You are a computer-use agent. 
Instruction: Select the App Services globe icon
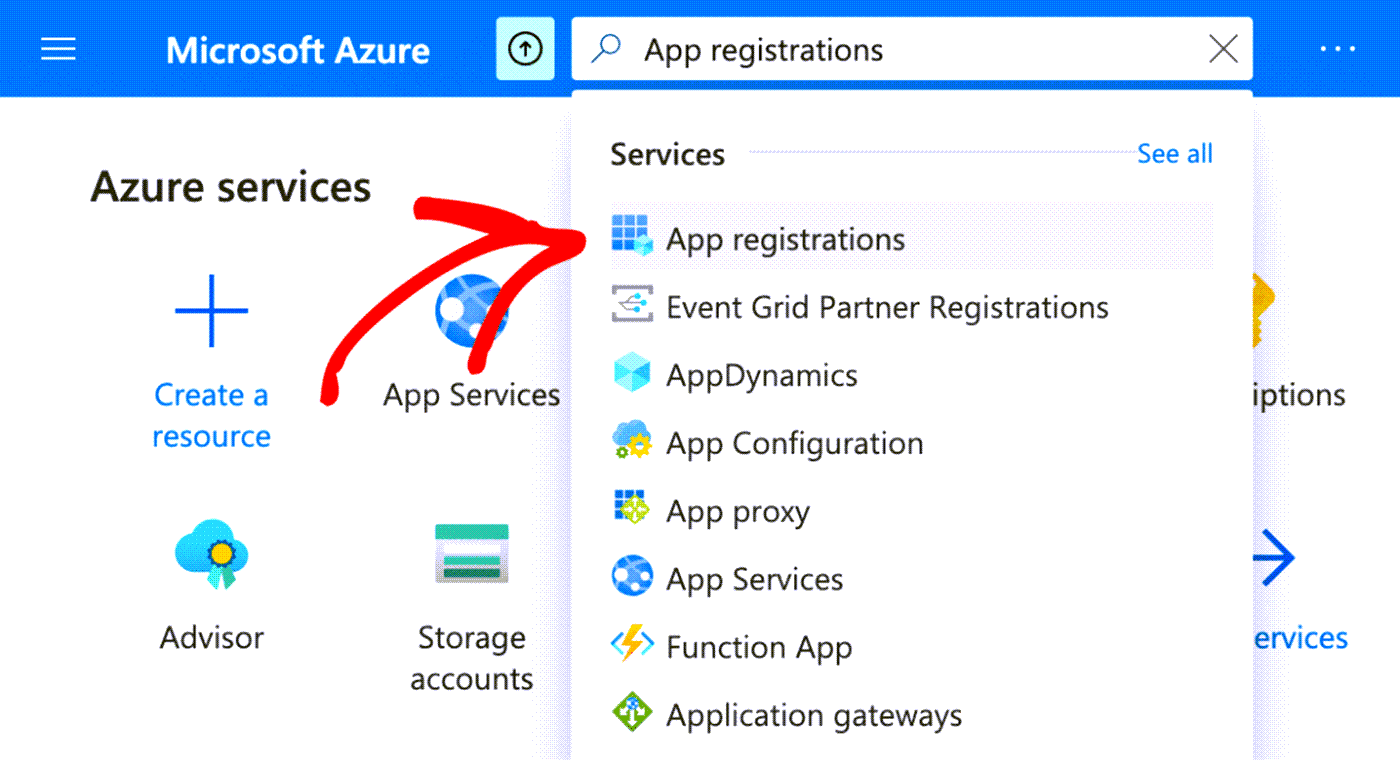point(471,315)
